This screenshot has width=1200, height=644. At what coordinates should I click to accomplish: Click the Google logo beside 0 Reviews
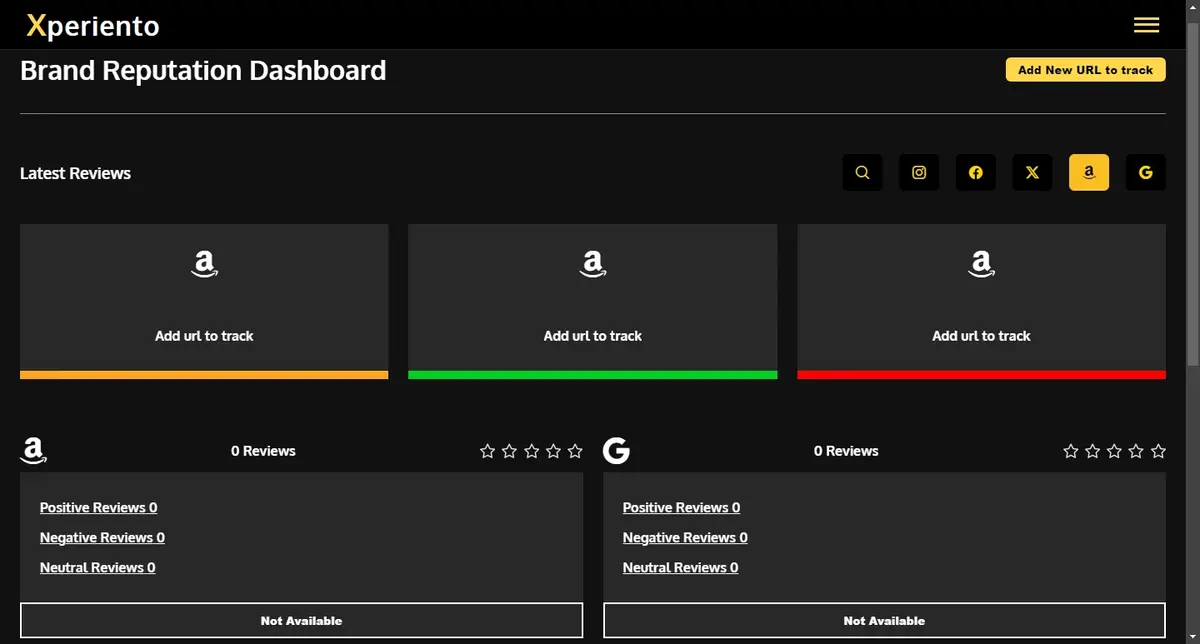[616, 451]
